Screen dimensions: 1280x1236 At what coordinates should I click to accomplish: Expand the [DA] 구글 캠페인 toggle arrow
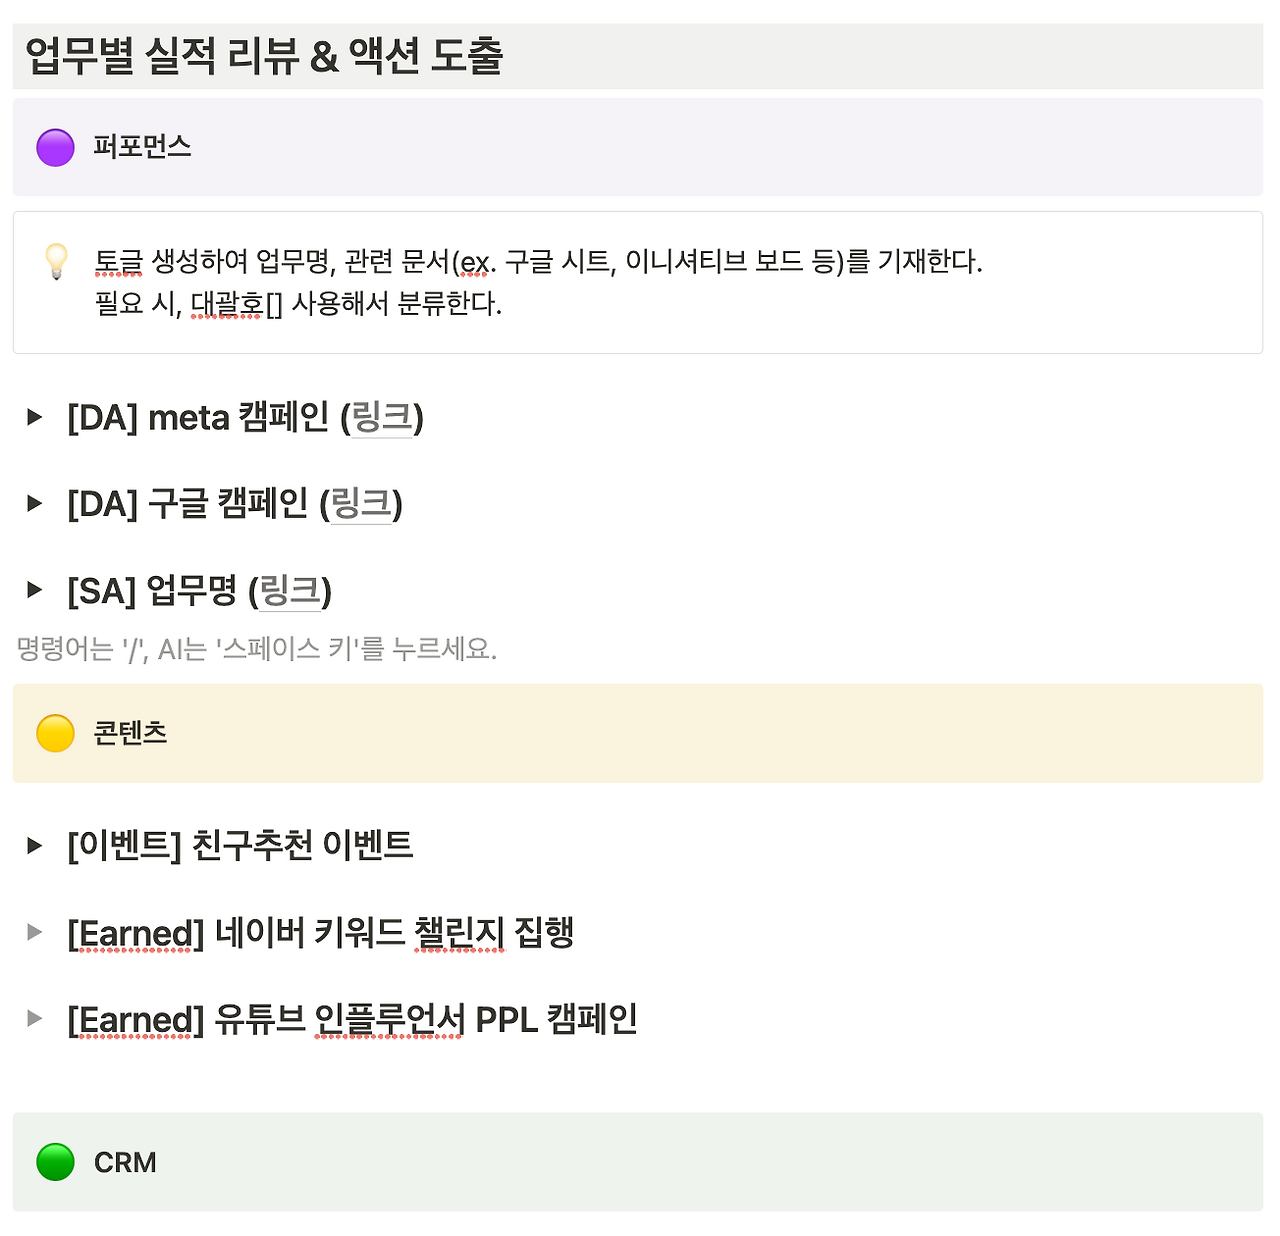[x=35, y=503]
